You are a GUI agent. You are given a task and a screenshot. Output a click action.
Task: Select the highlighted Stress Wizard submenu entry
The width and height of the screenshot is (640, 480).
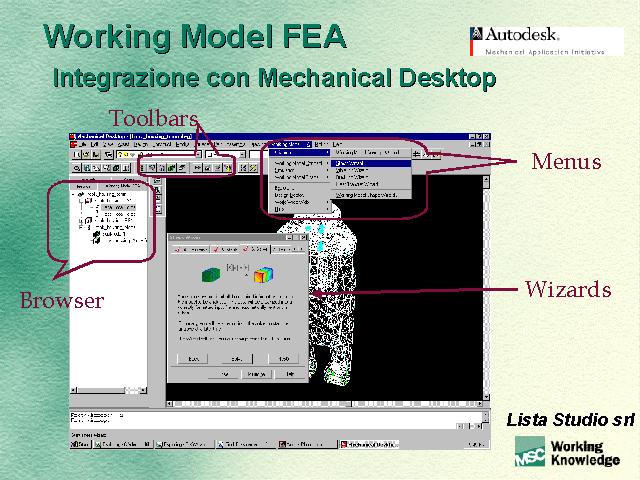click(x=371, y=163)
